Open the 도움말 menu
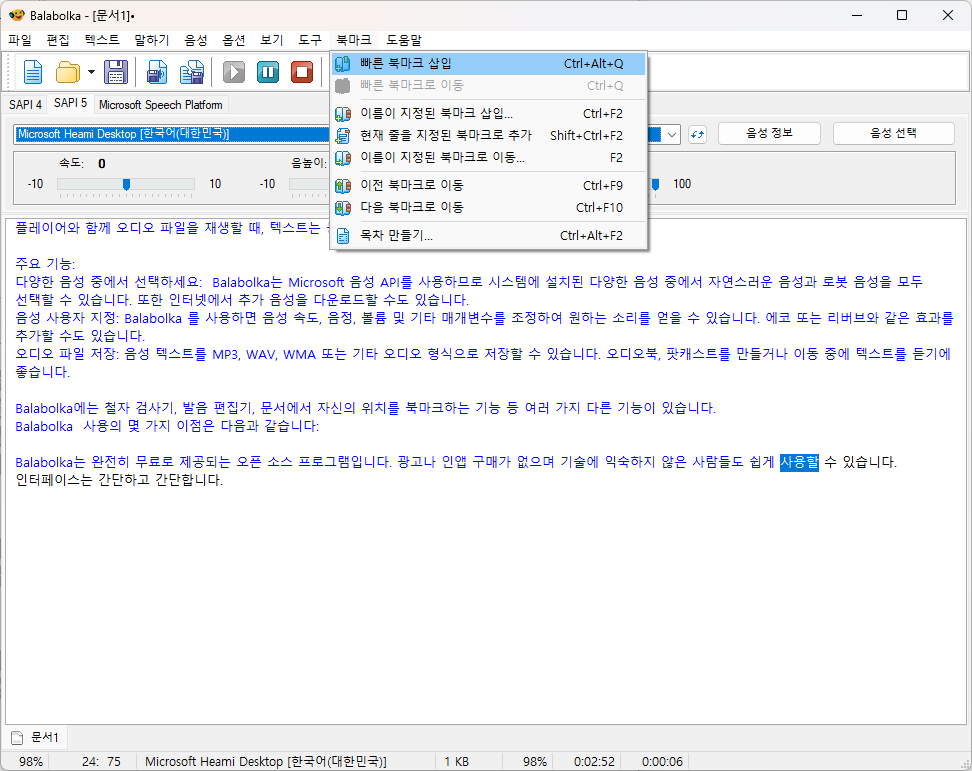Viewport: 972px width, 771px height. pos(404,40)
